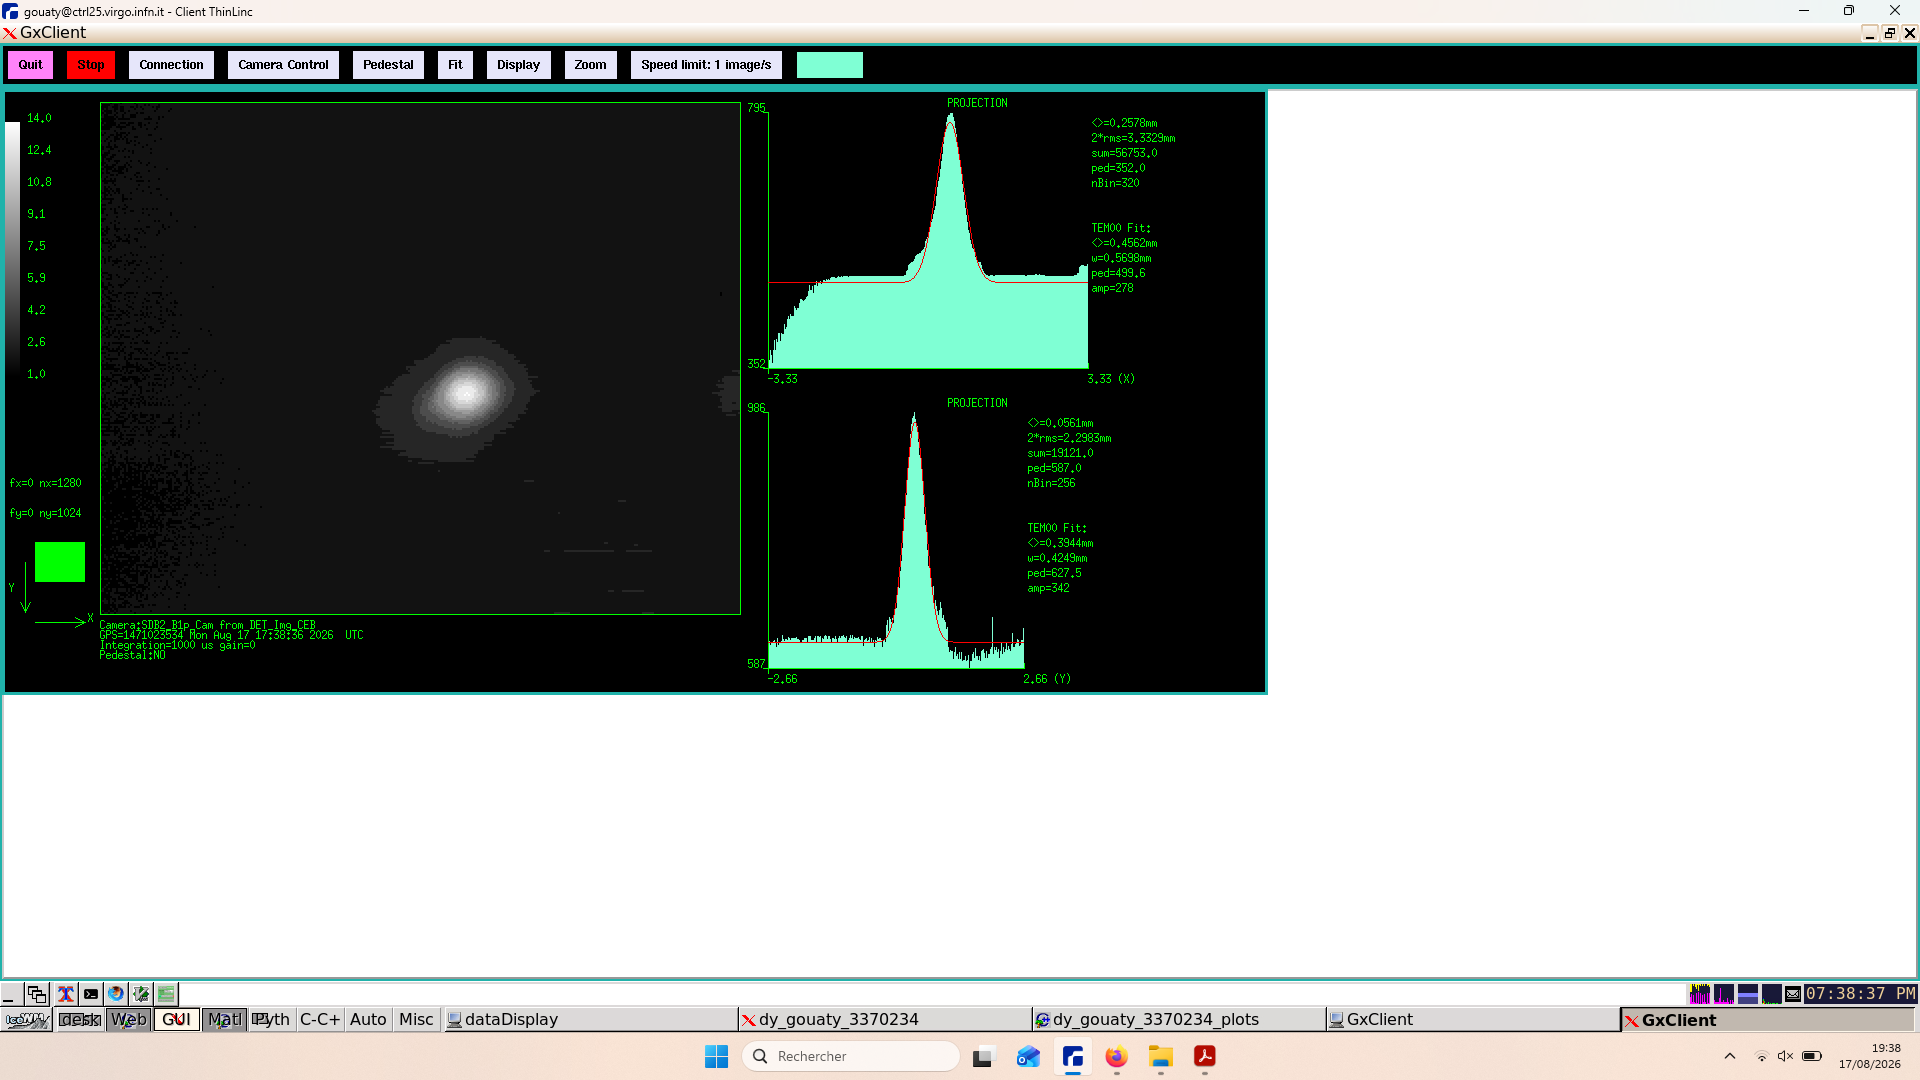Click the GxClient inner window restore button
The height and width of the screenshot is (1080, 1920).
point(1890,33)
